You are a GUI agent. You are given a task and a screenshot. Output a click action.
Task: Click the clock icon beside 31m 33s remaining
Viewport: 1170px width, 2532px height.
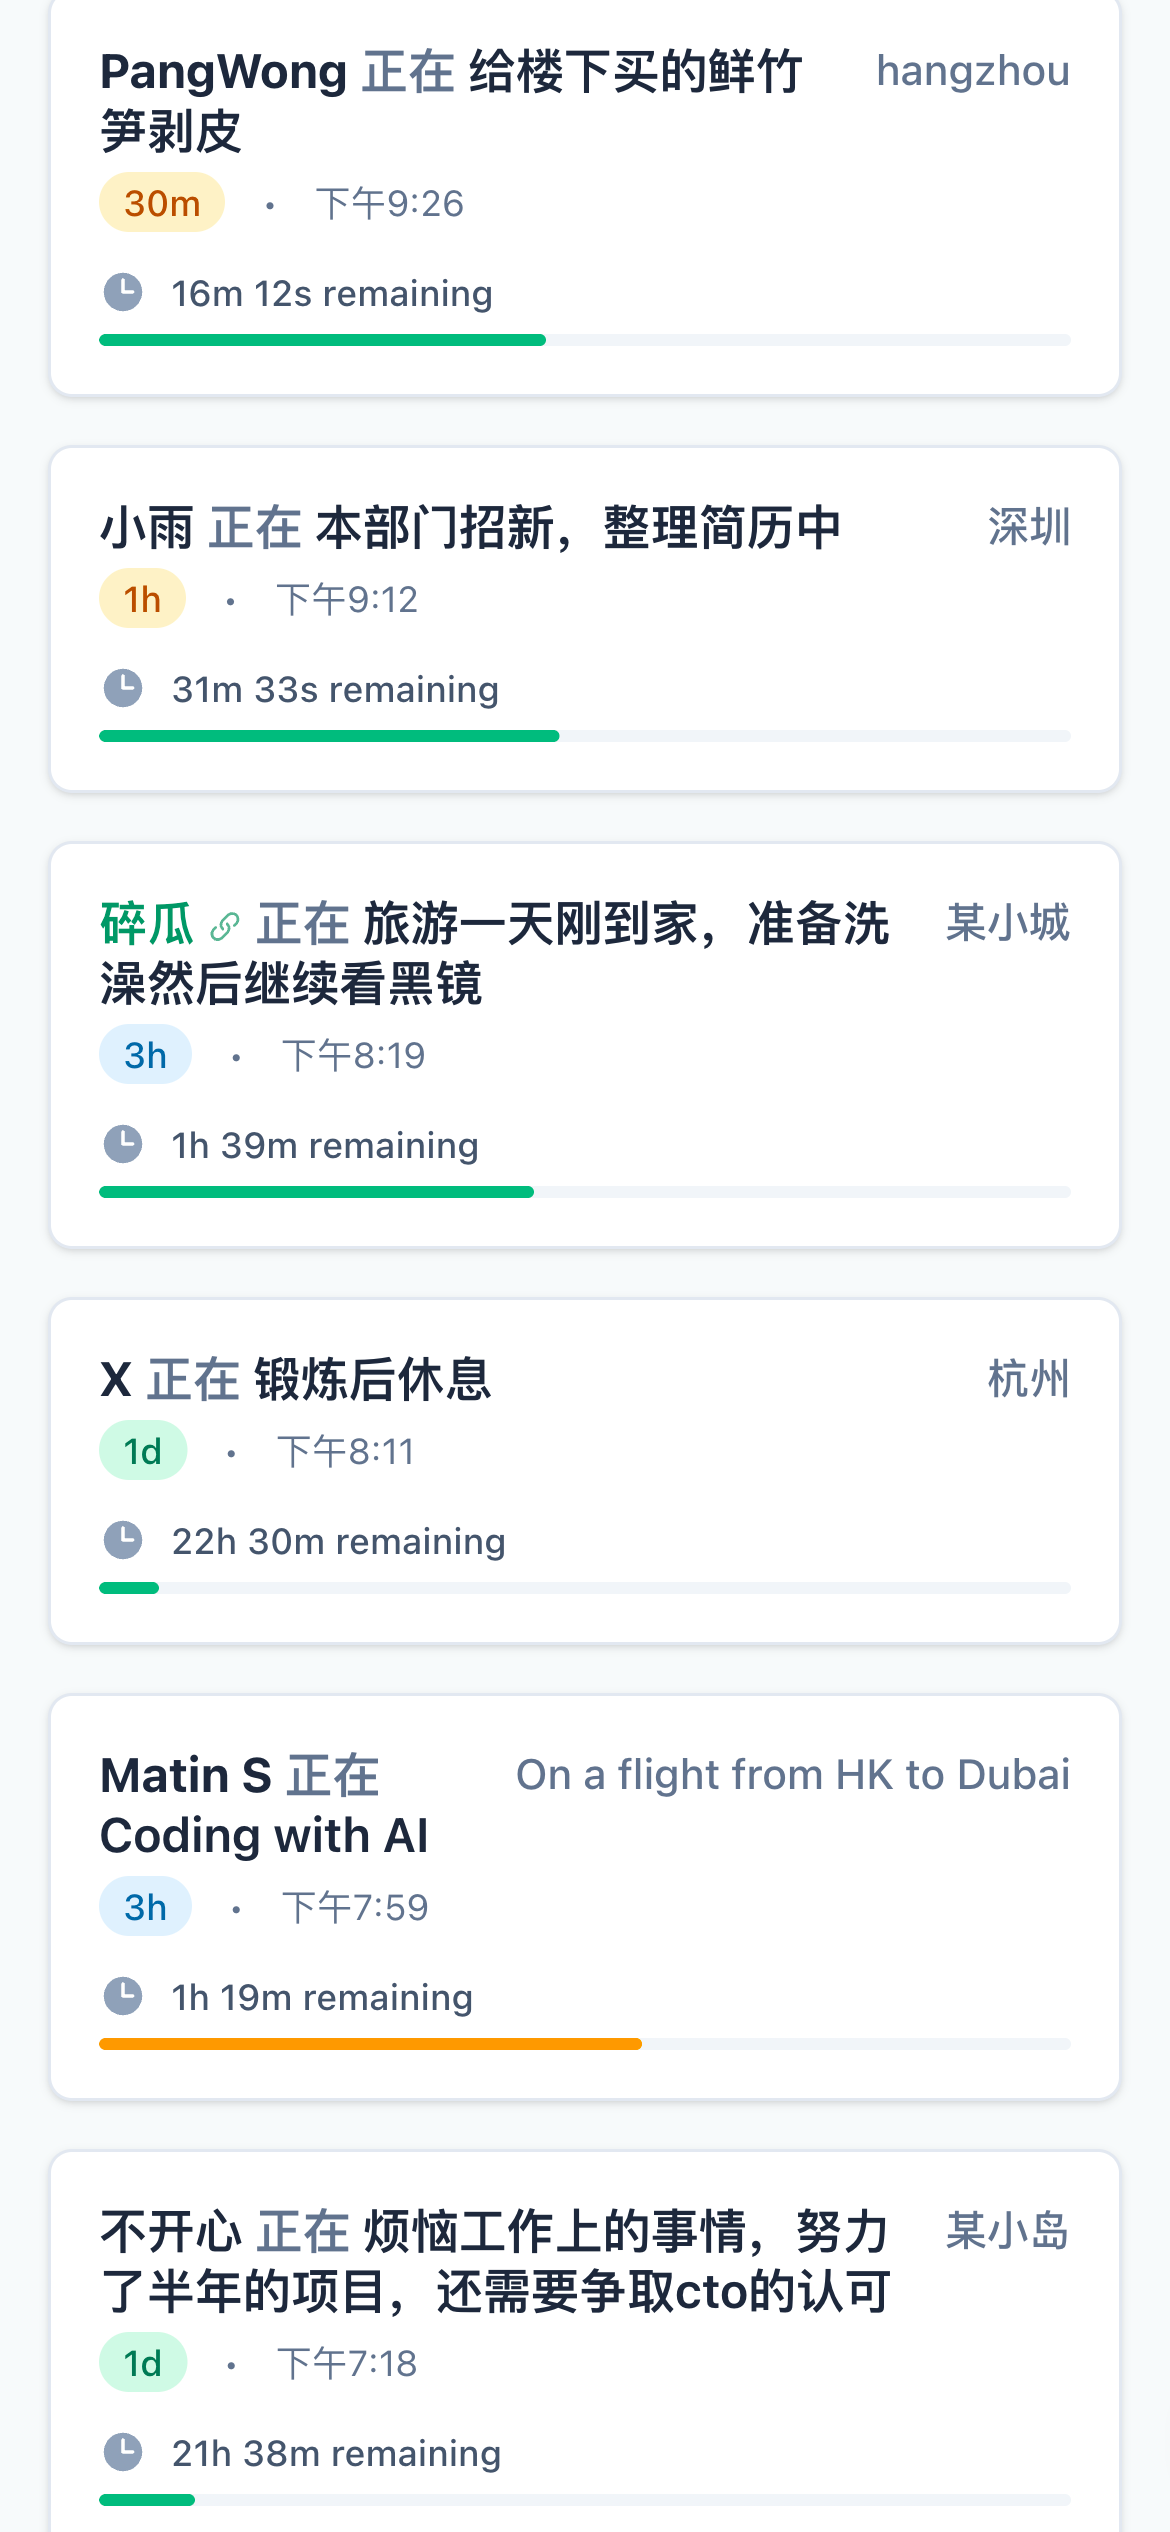tap(123, 689)
